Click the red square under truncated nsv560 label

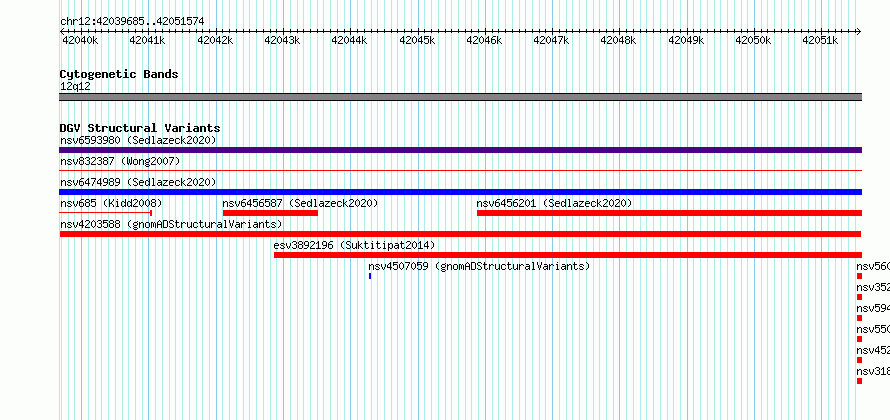click(859, 276)
